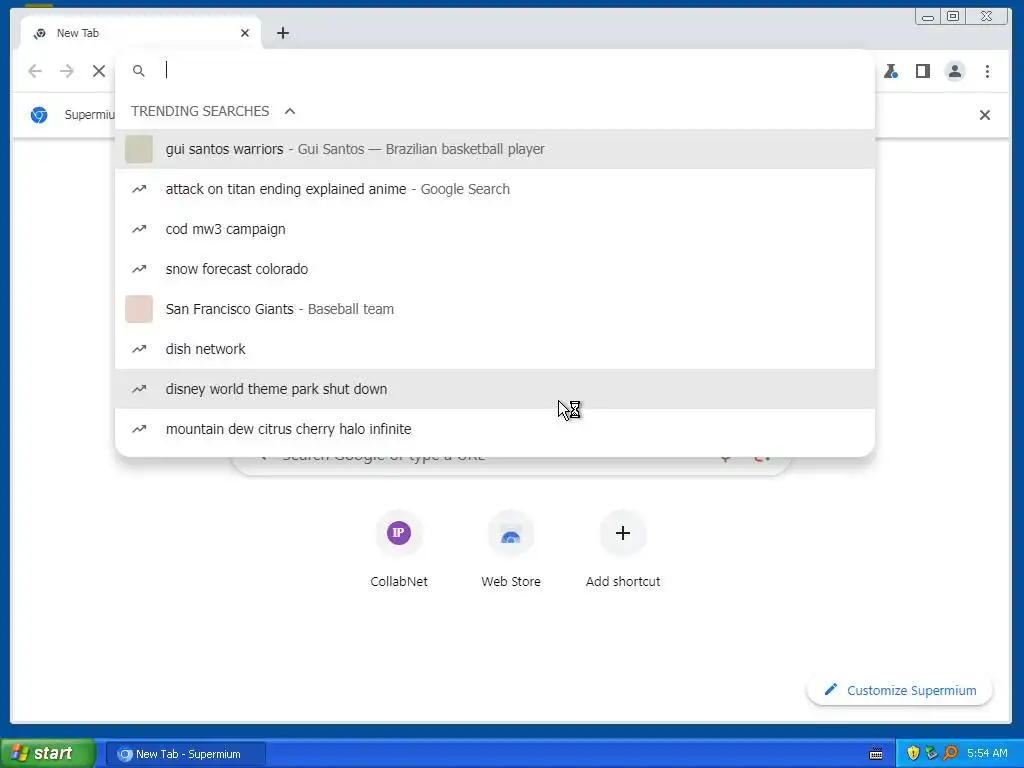Image resolution: width=1024 pixels, height=768 pixels.
Task: Collapse the Trending Searches section
Action: click(x=290, y=111)
